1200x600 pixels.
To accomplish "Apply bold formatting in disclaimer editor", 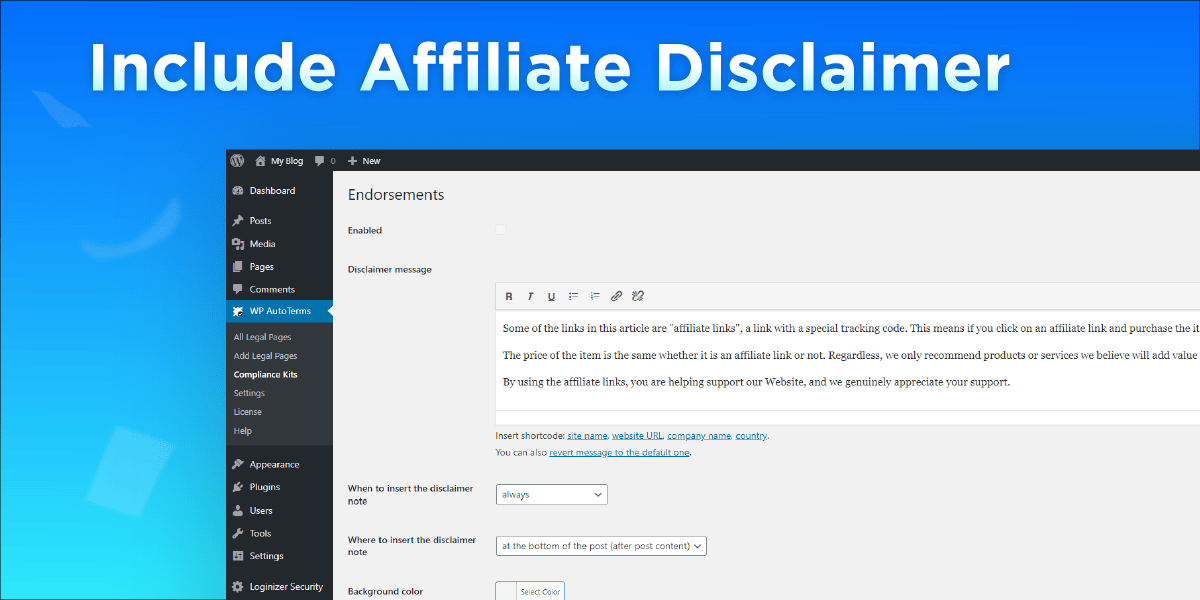I will point(508,296).
